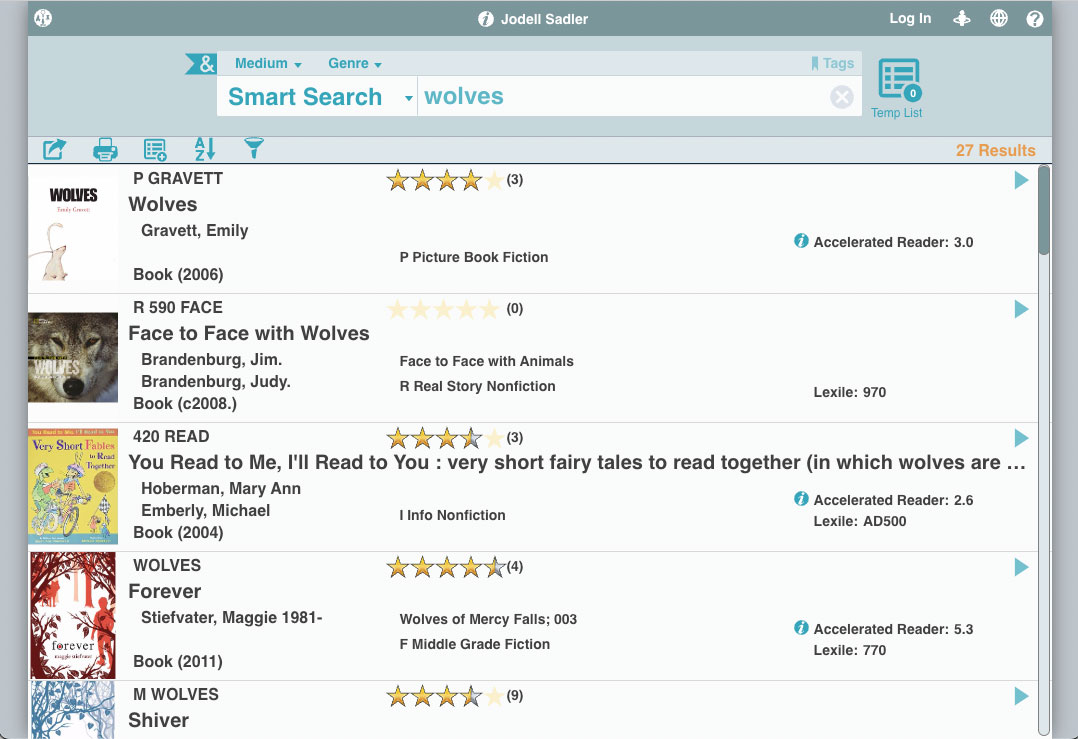This screenshot has width=1078, height=739.
Task: Click the Face to Face with Animals series
Action: point(486,361)
